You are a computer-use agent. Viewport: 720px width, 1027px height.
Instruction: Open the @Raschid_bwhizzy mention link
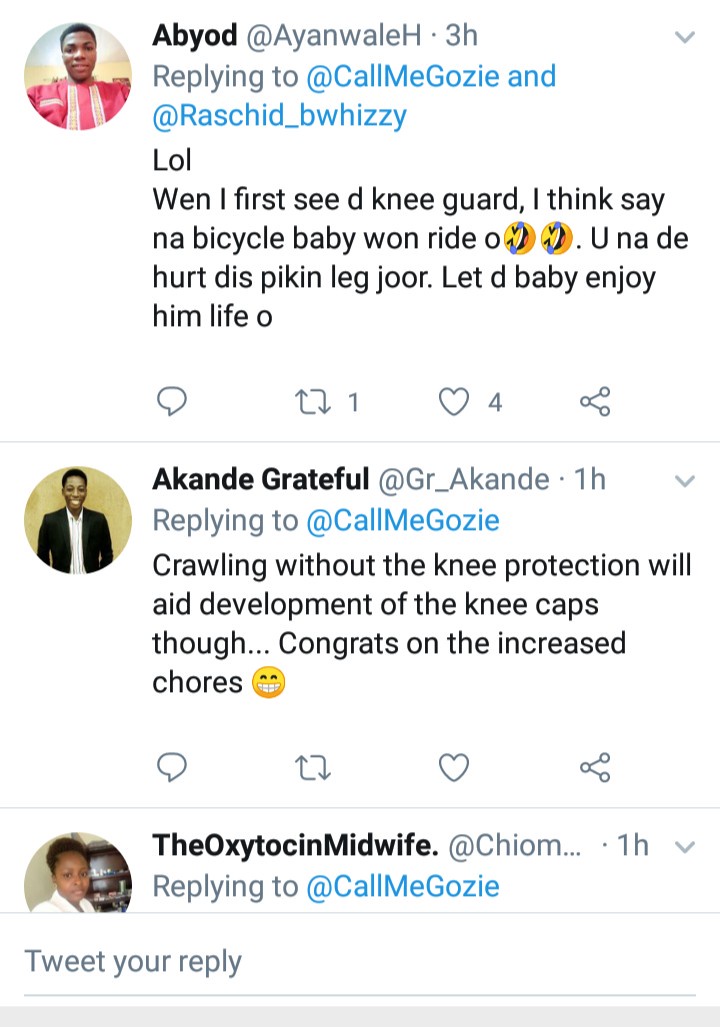pos(280,116)
